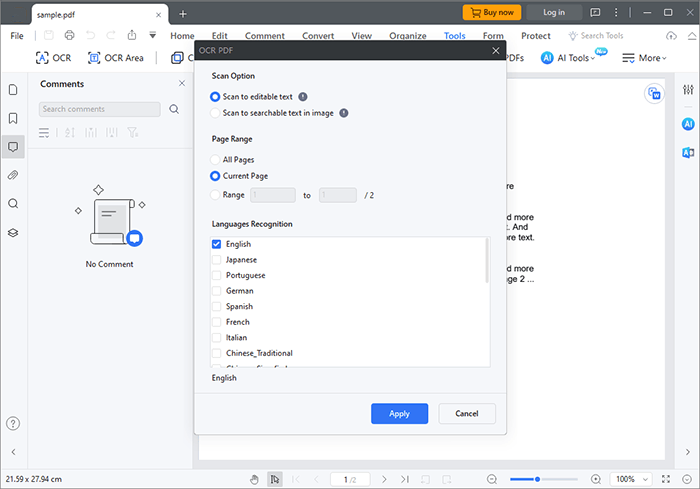
Task: Switch to the Organize tab
Action: (408, 36)
